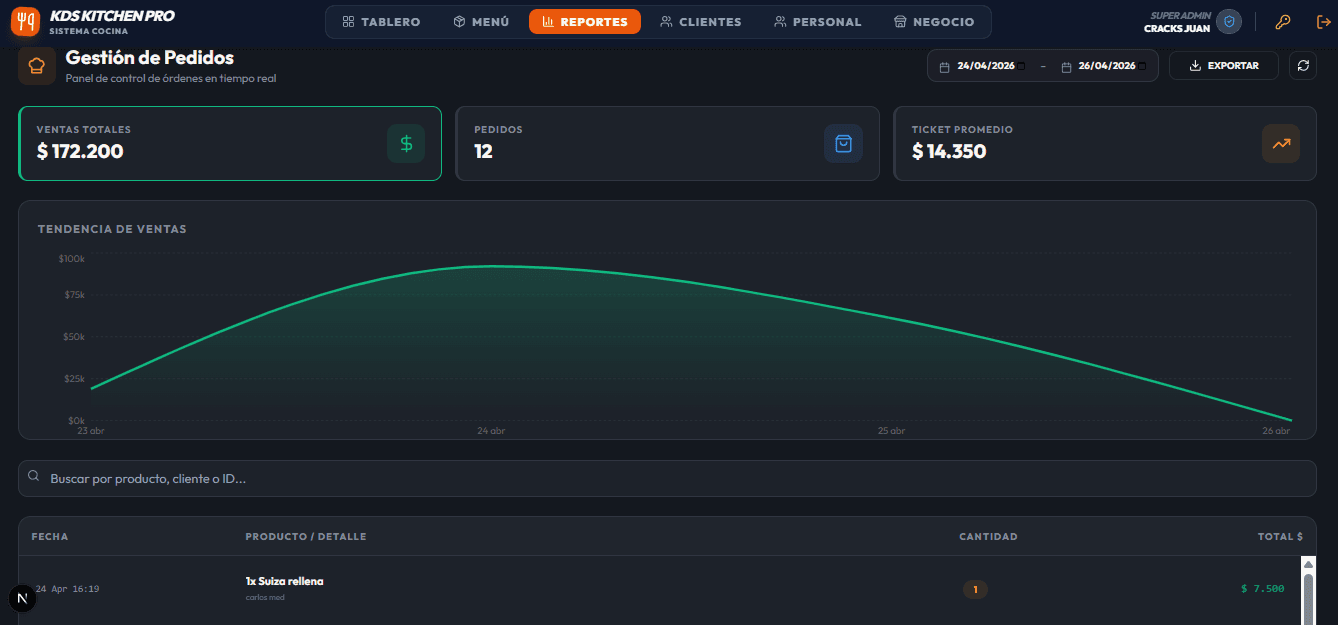This screenshot has width=1338, height=625.
Task: Click the KDS Kitchen Pro fork logo
Action: 26,21
